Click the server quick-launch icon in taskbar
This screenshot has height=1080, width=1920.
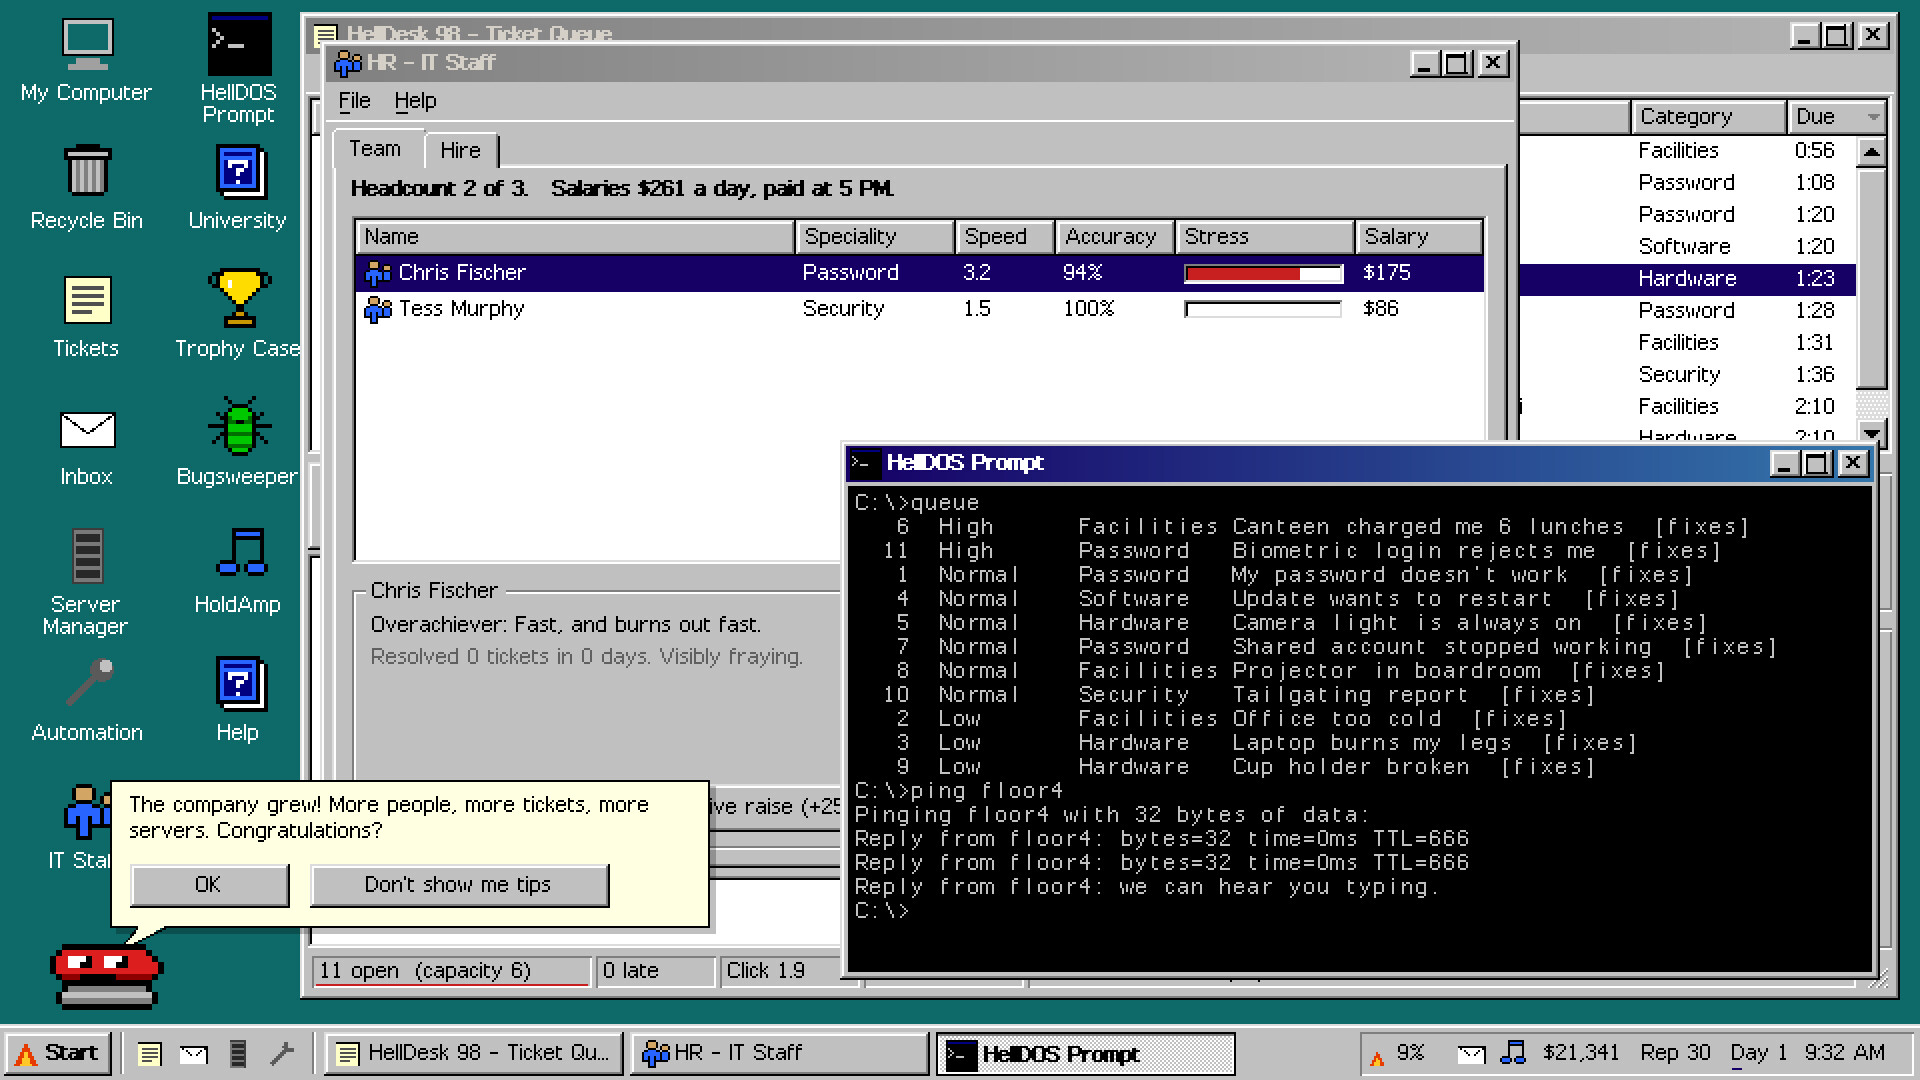[238, 1053]
